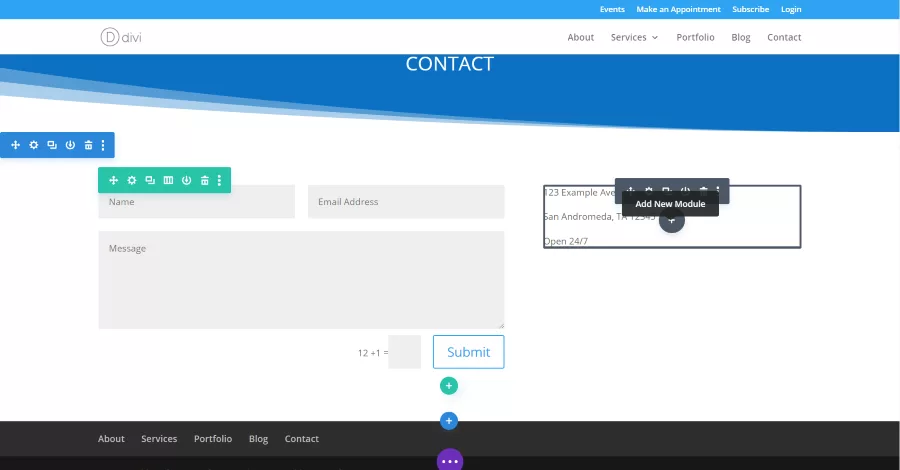Add a new section with blue plus button
900x470 pixels.
[x=449, y=421]
